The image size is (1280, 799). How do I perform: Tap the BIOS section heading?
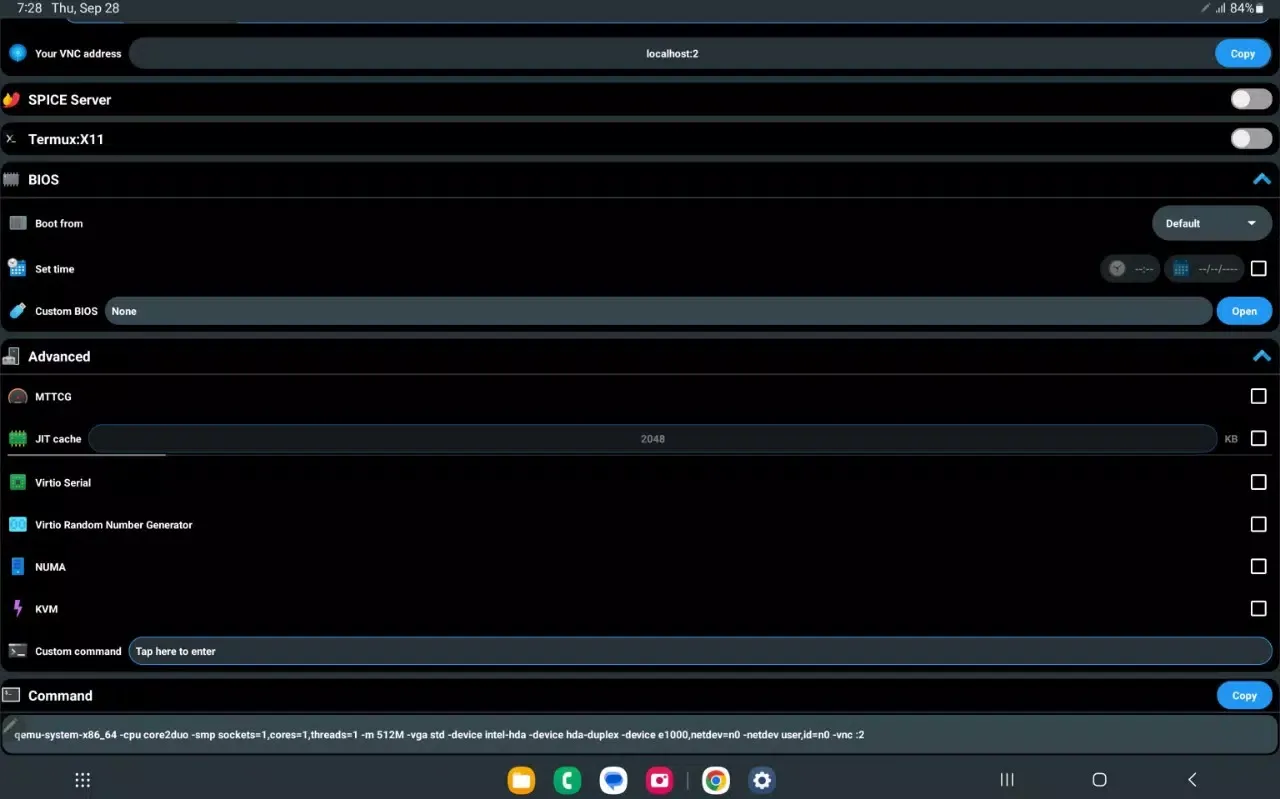coord(44,180)
